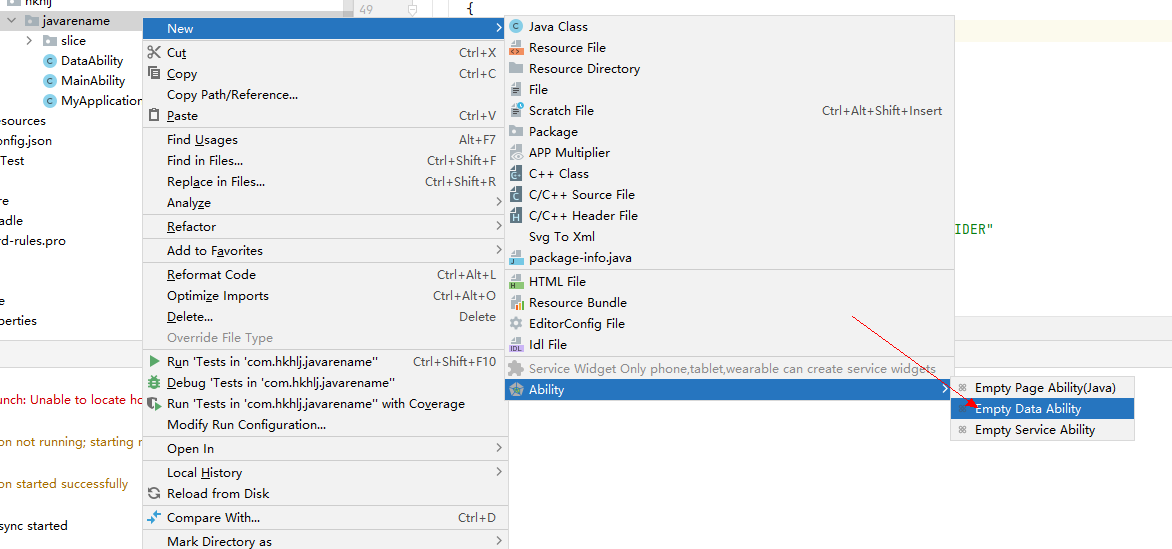Choose Empty Service Ability
The image size is (1172, 549).
pyautogui.click(x=1042, y=429)
